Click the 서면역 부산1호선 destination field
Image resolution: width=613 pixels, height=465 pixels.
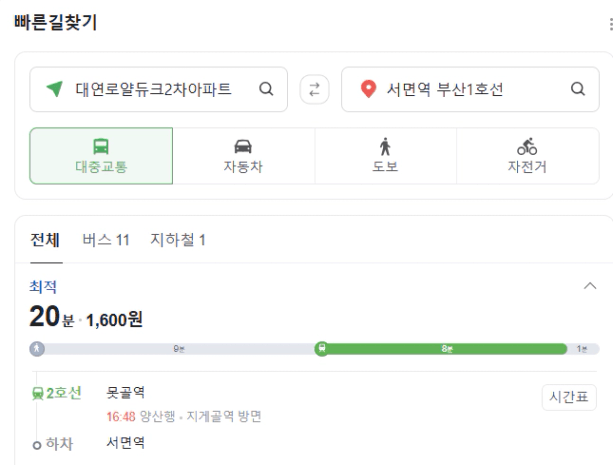(x=470, y=89)
